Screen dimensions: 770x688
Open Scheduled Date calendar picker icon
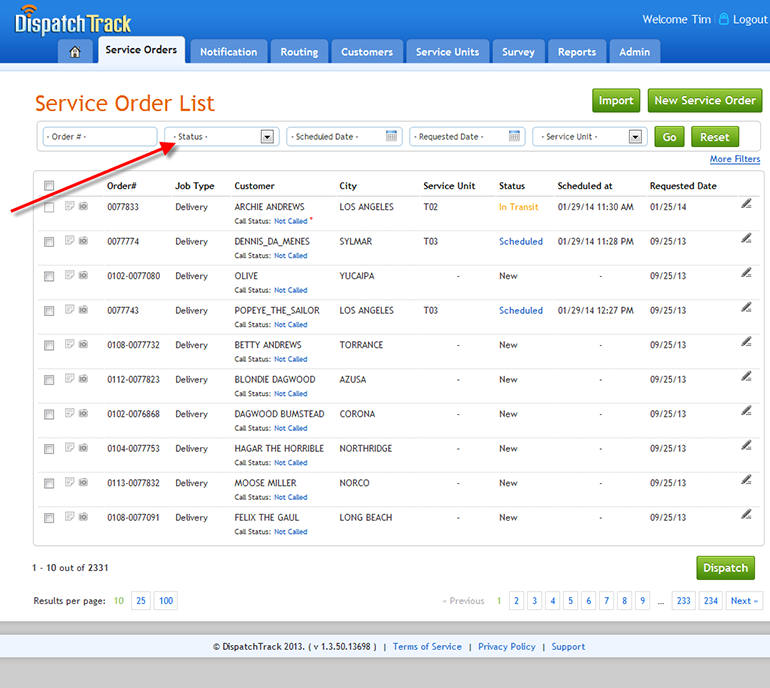pyautogui.click(x=392, y=136)
